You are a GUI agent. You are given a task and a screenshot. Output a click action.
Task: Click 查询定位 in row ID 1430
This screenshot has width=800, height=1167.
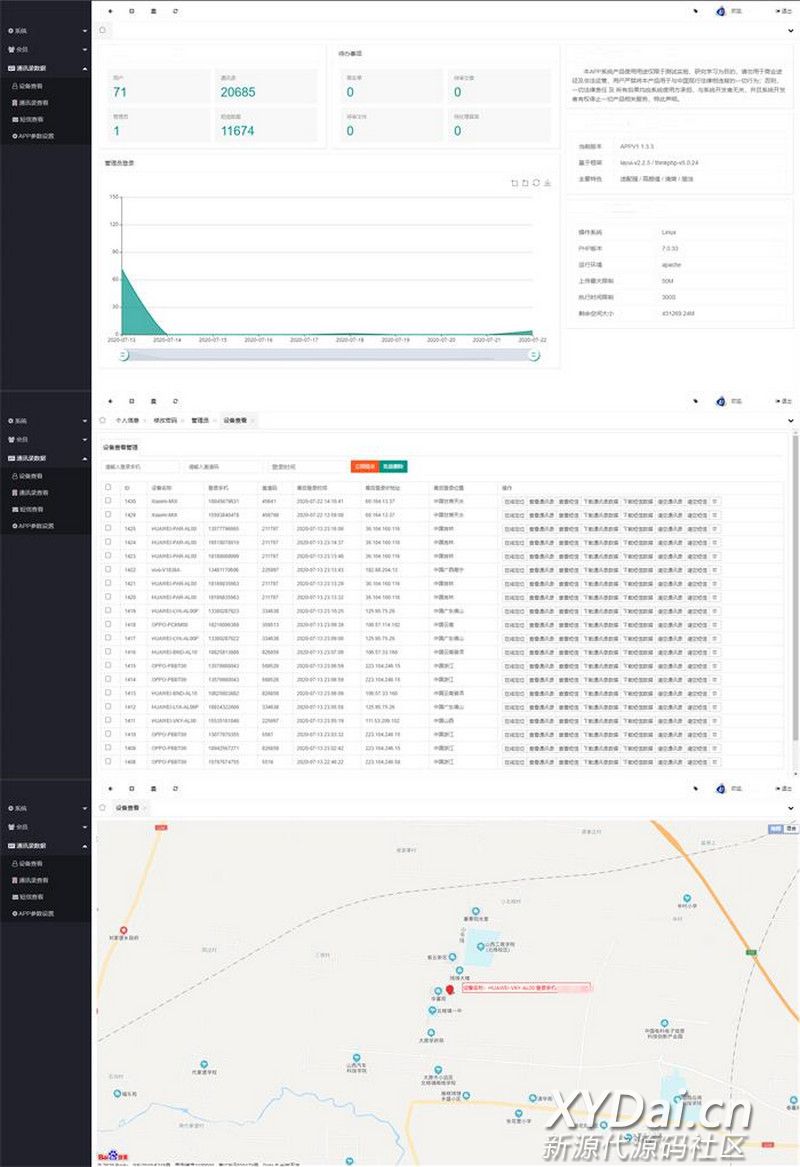[x=514, y=502]
